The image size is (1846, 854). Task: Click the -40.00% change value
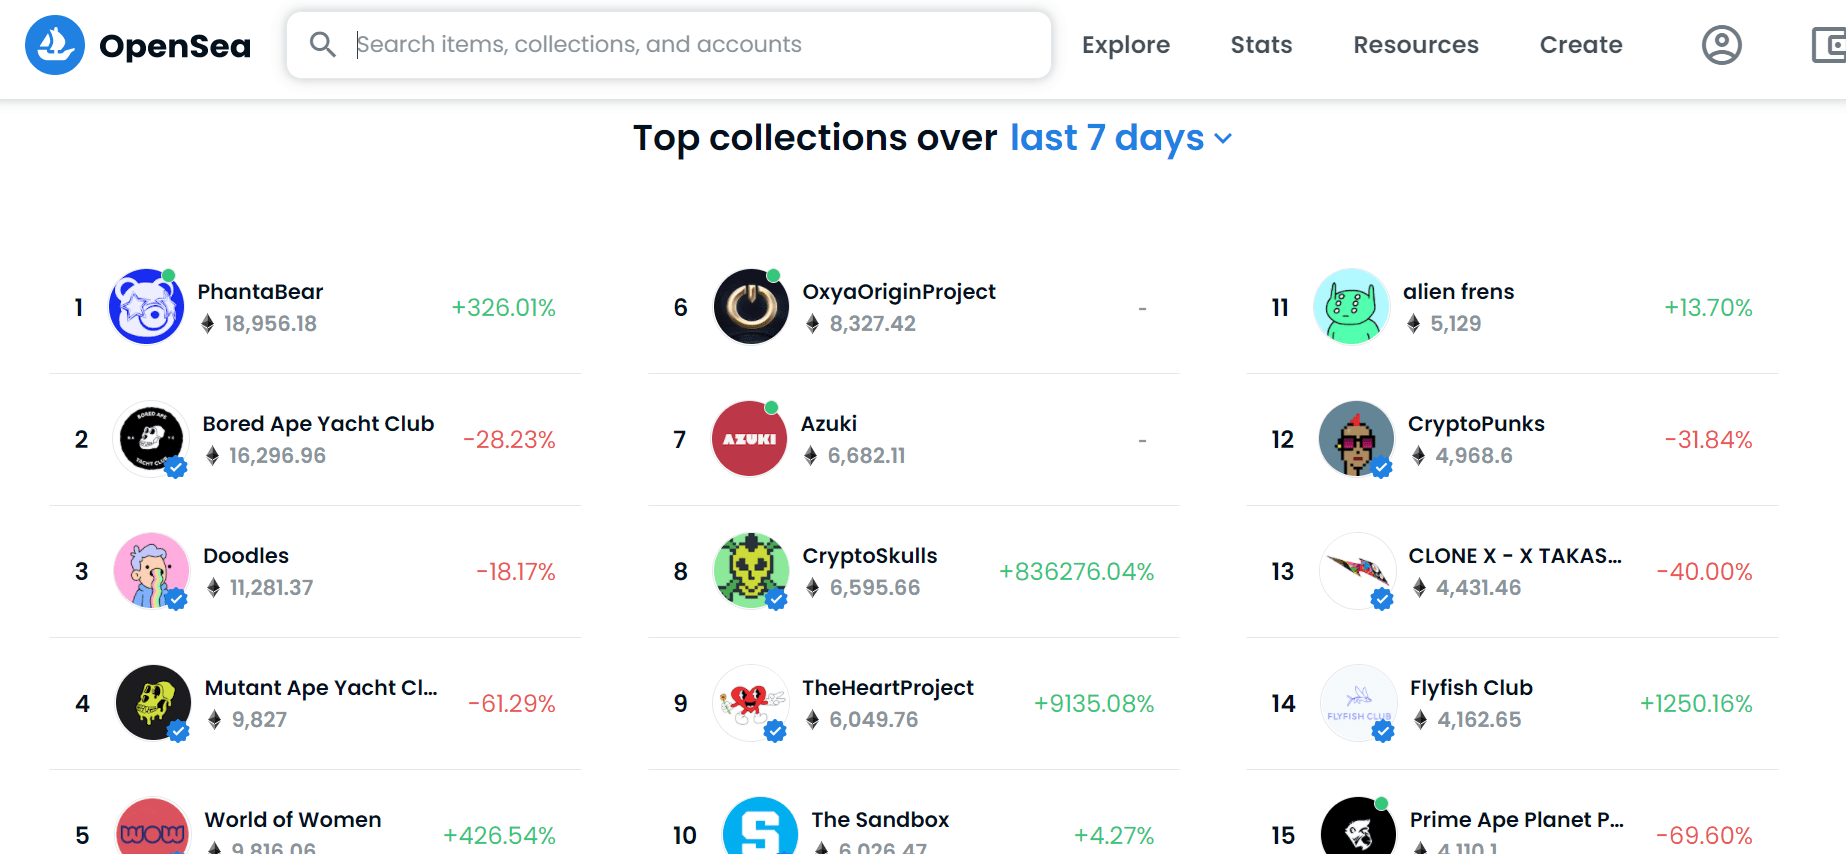[1704, 572]
